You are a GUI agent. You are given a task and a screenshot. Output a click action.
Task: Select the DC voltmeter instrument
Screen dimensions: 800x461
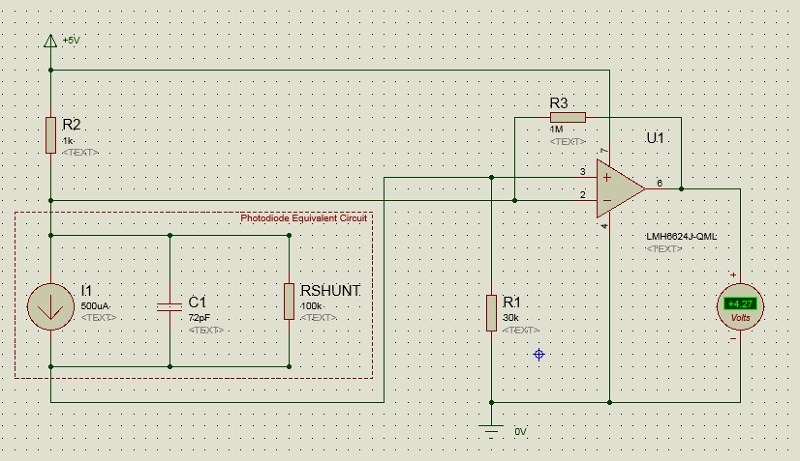(x=740, y=307)
